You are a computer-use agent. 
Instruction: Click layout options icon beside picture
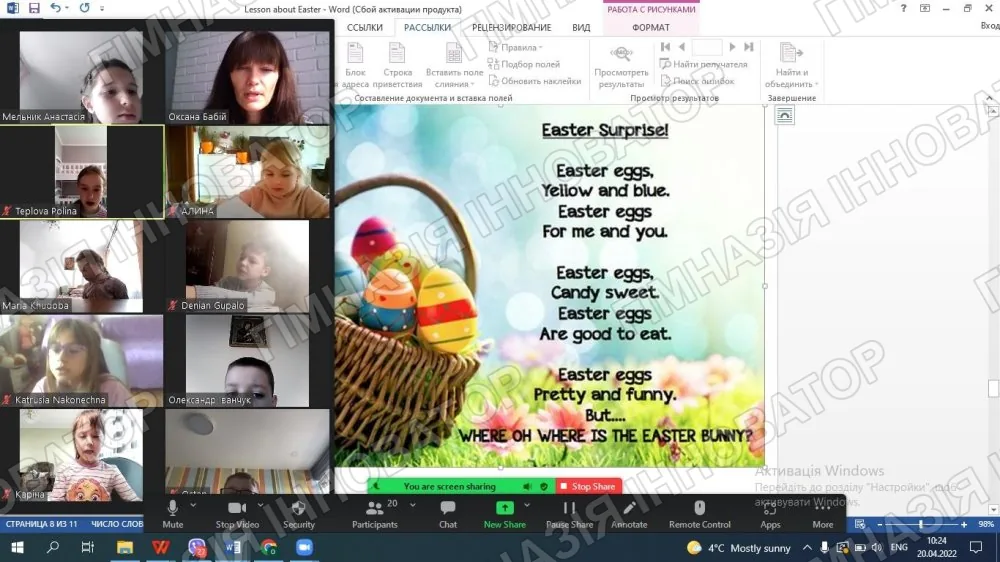pos(784,115)
